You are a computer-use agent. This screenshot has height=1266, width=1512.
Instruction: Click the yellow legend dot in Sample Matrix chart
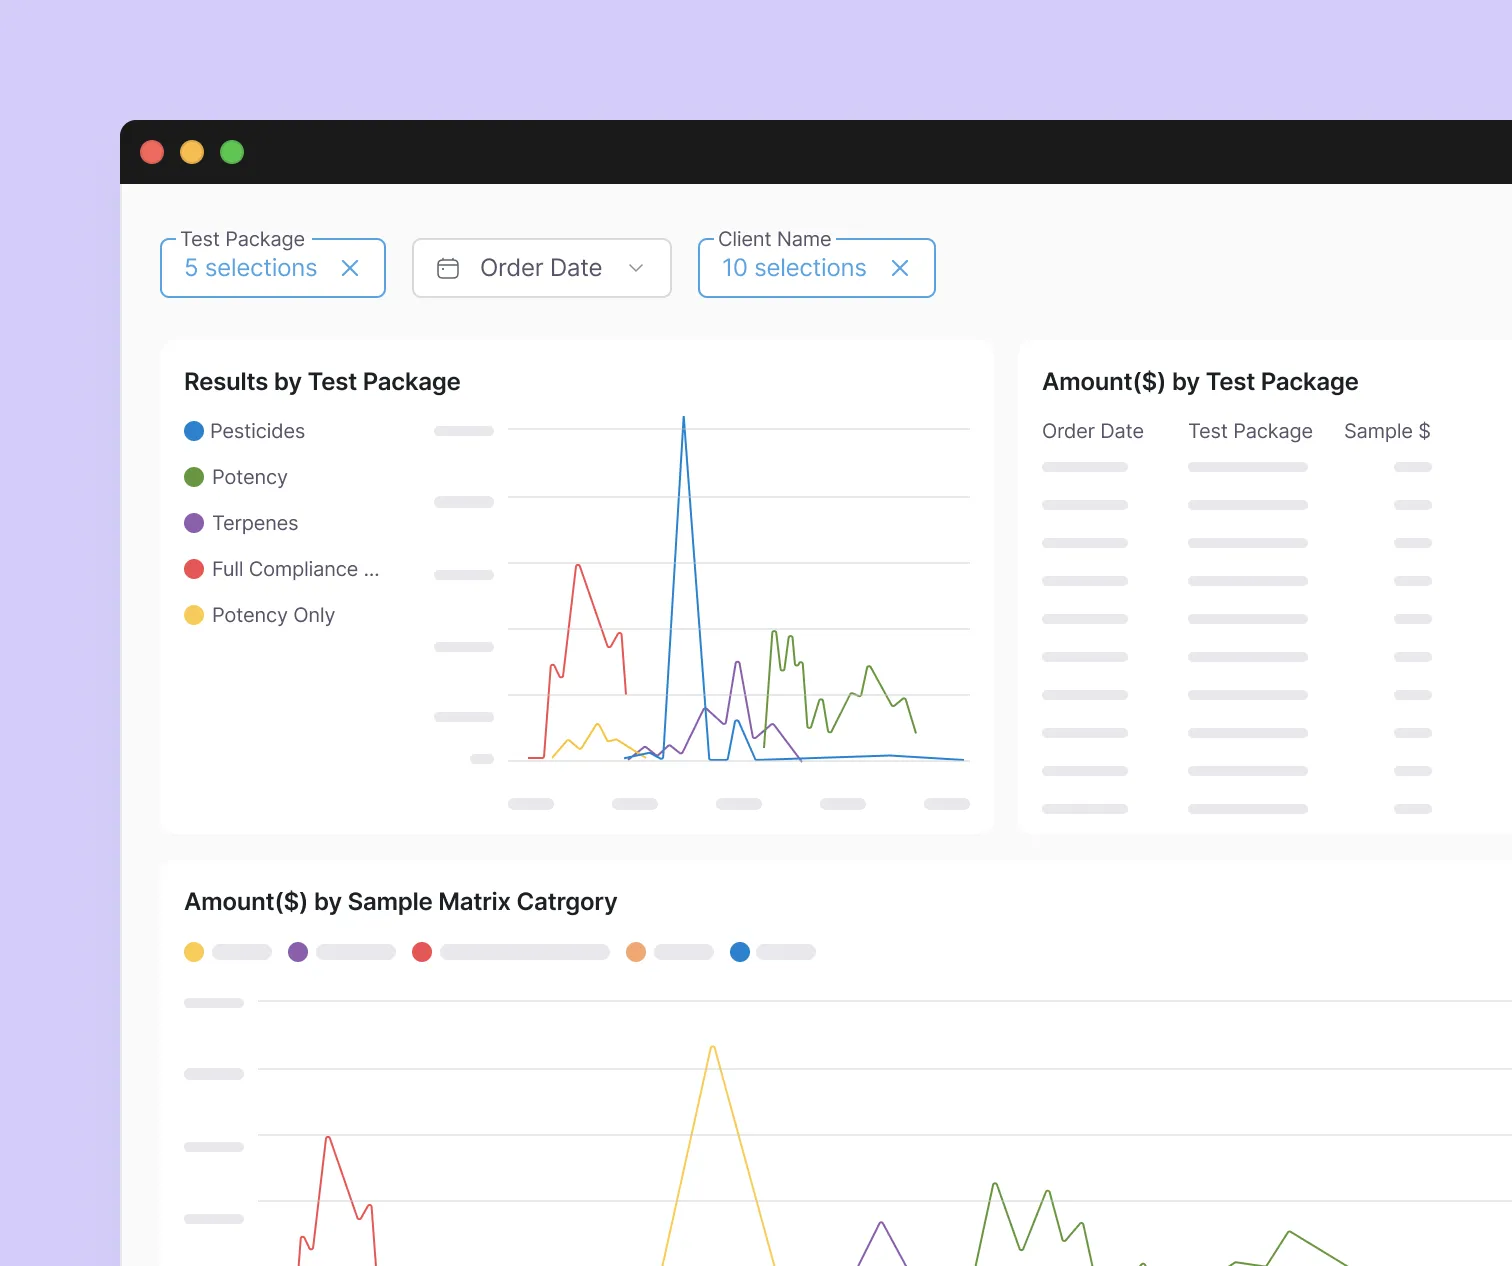(194, 952)
